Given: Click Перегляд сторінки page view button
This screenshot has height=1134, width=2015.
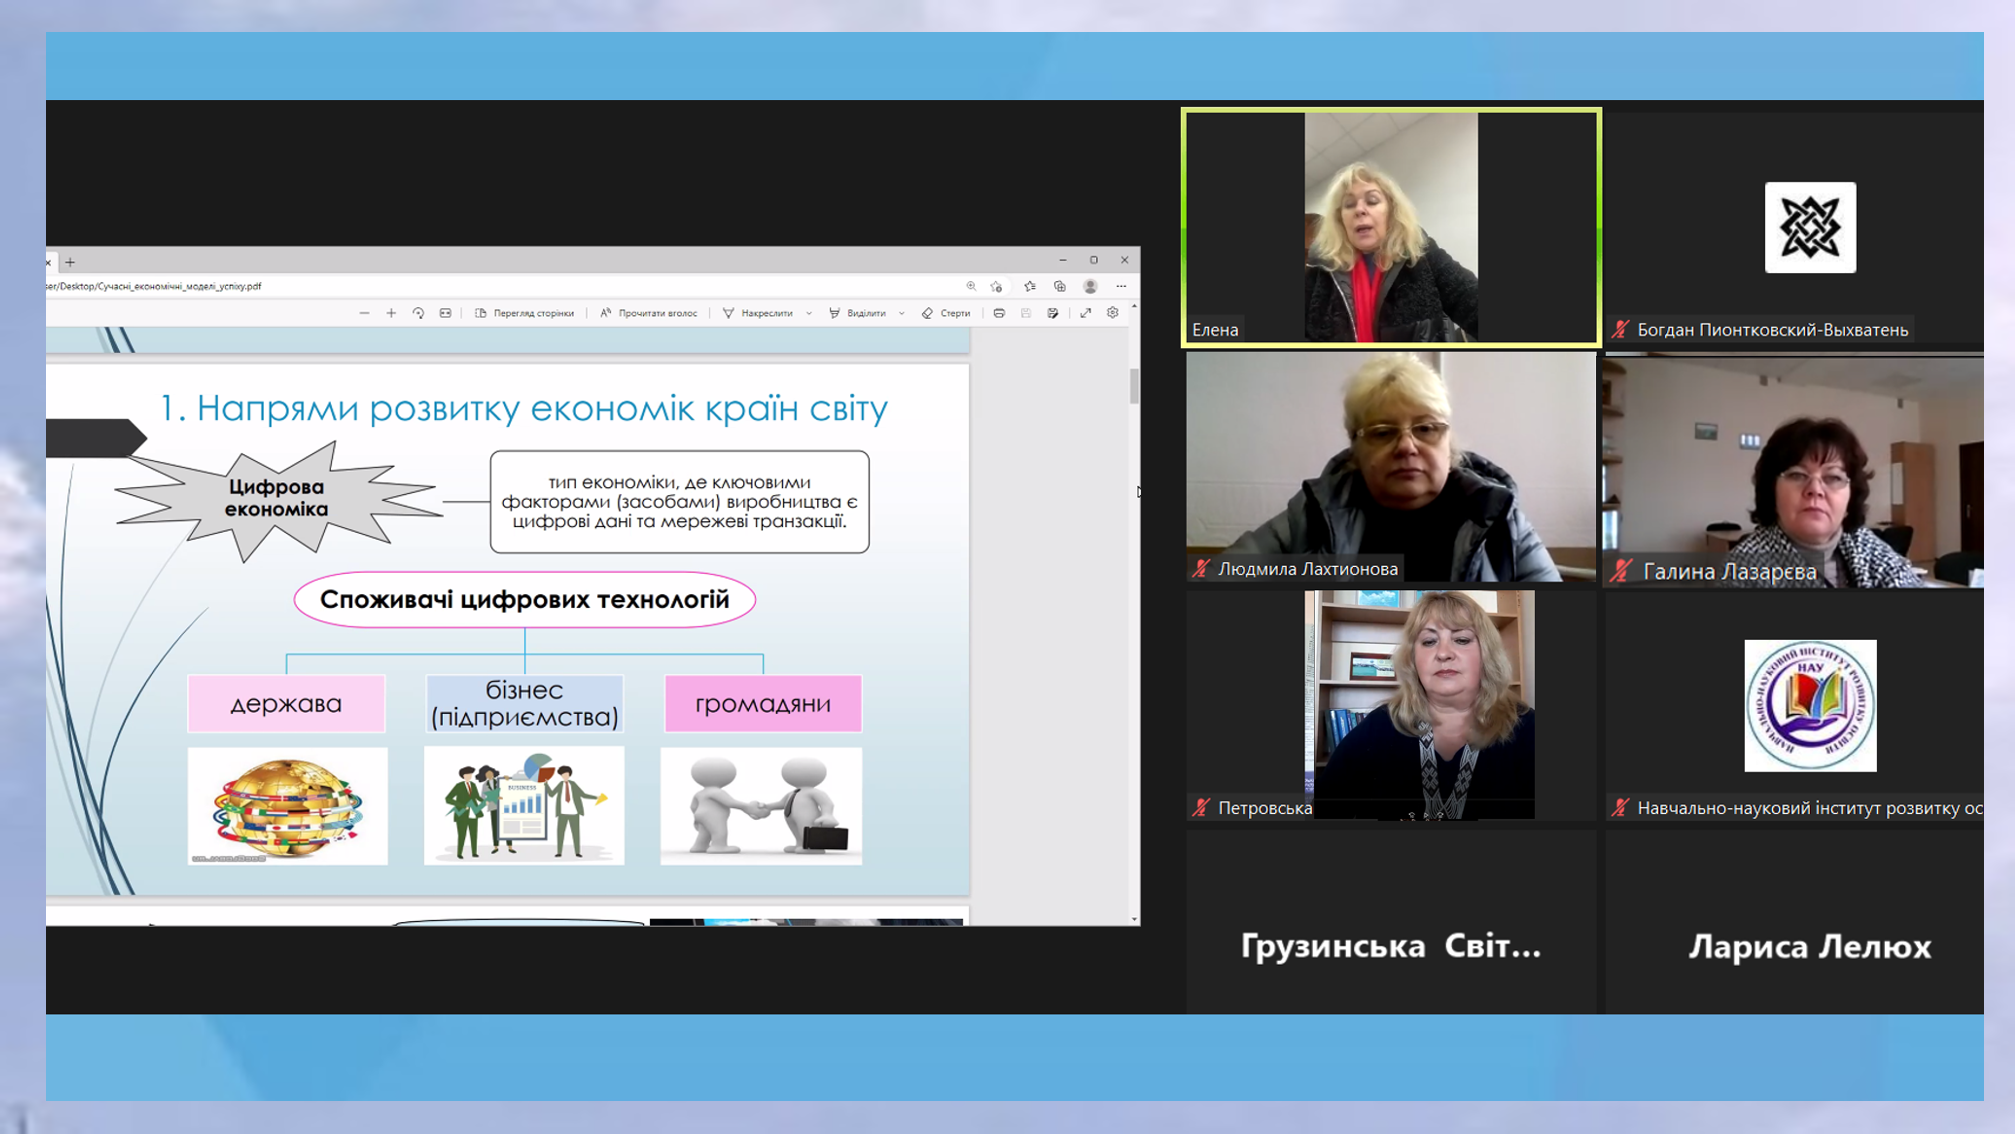Looking at the screenshot, I should 524,313.
